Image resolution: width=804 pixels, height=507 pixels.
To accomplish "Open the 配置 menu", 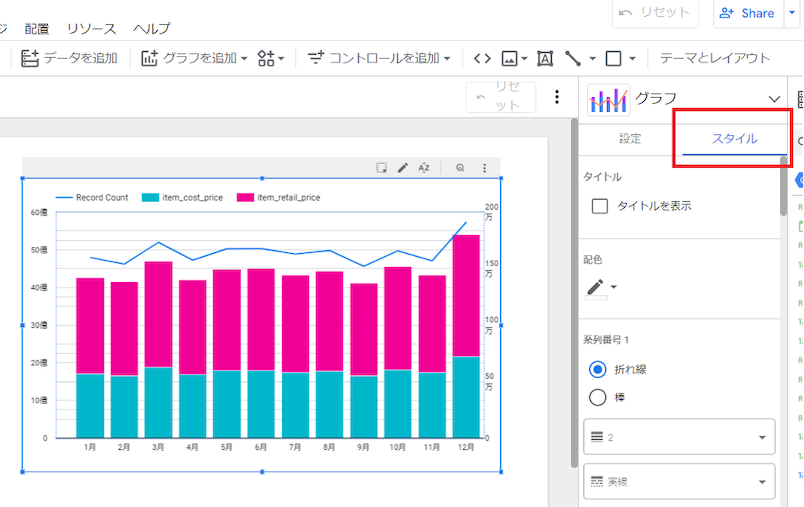I will click(x=37, y=29).
